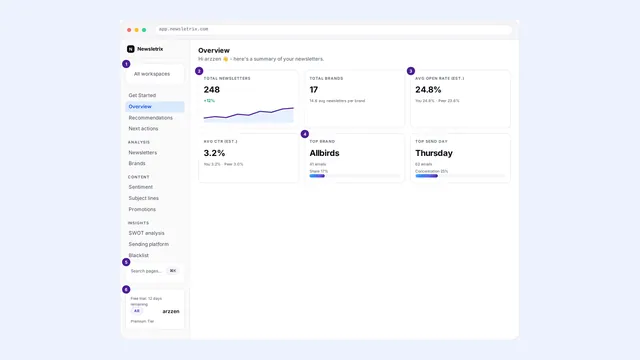The height and width of the screenshot is (360, 640).
Task: Click the Avg Open Rate 24.8% value
Action: 428,90
